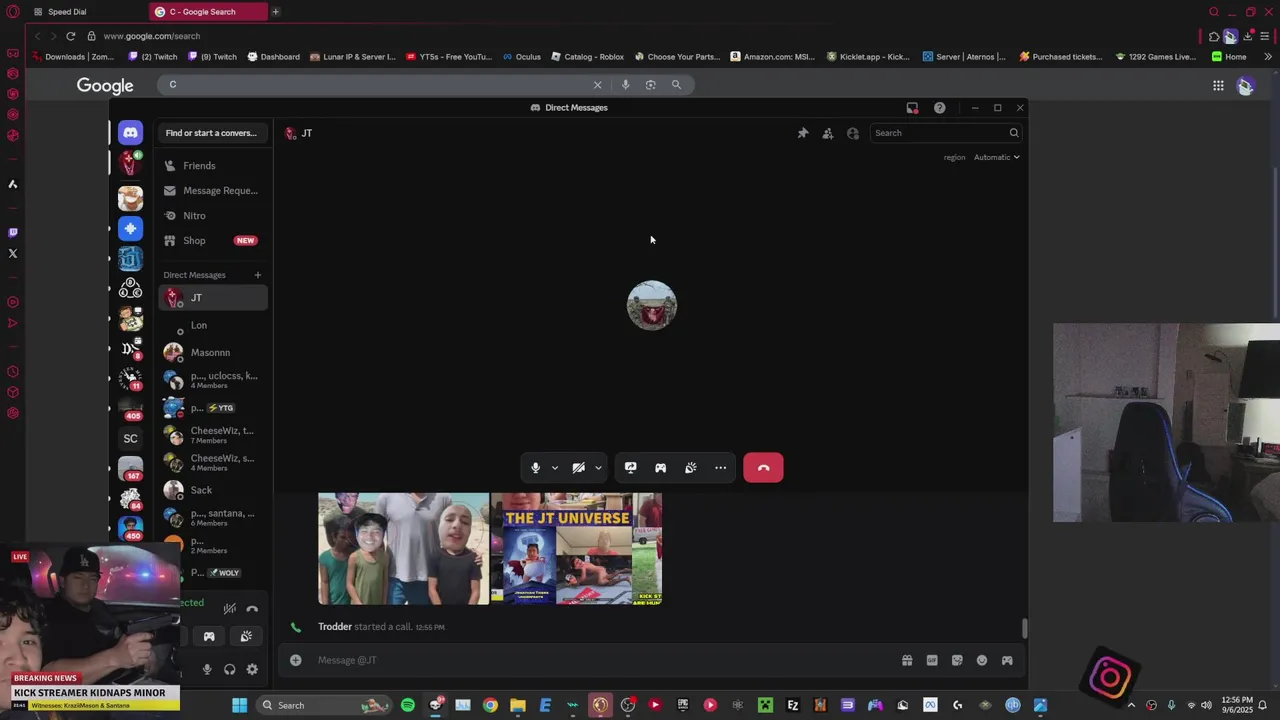This screenshot has width=1280, height=720.
Task: Open THE JT UNIVERSE image
Action: click(x=577, y=549)
